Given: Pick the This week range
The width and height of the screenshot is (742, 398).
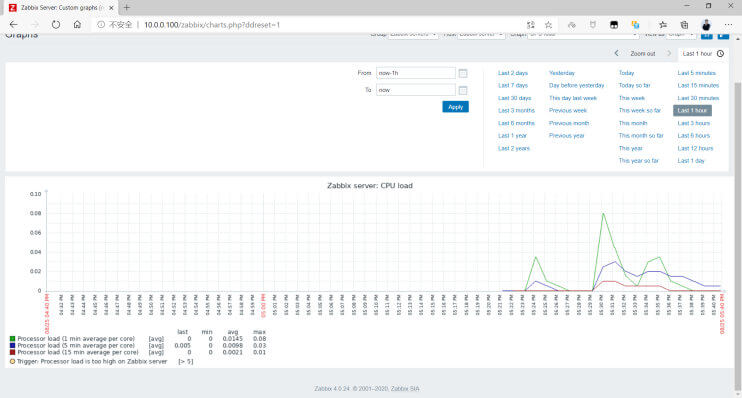Looking at the screenshot, I should (x=632, y=98).
